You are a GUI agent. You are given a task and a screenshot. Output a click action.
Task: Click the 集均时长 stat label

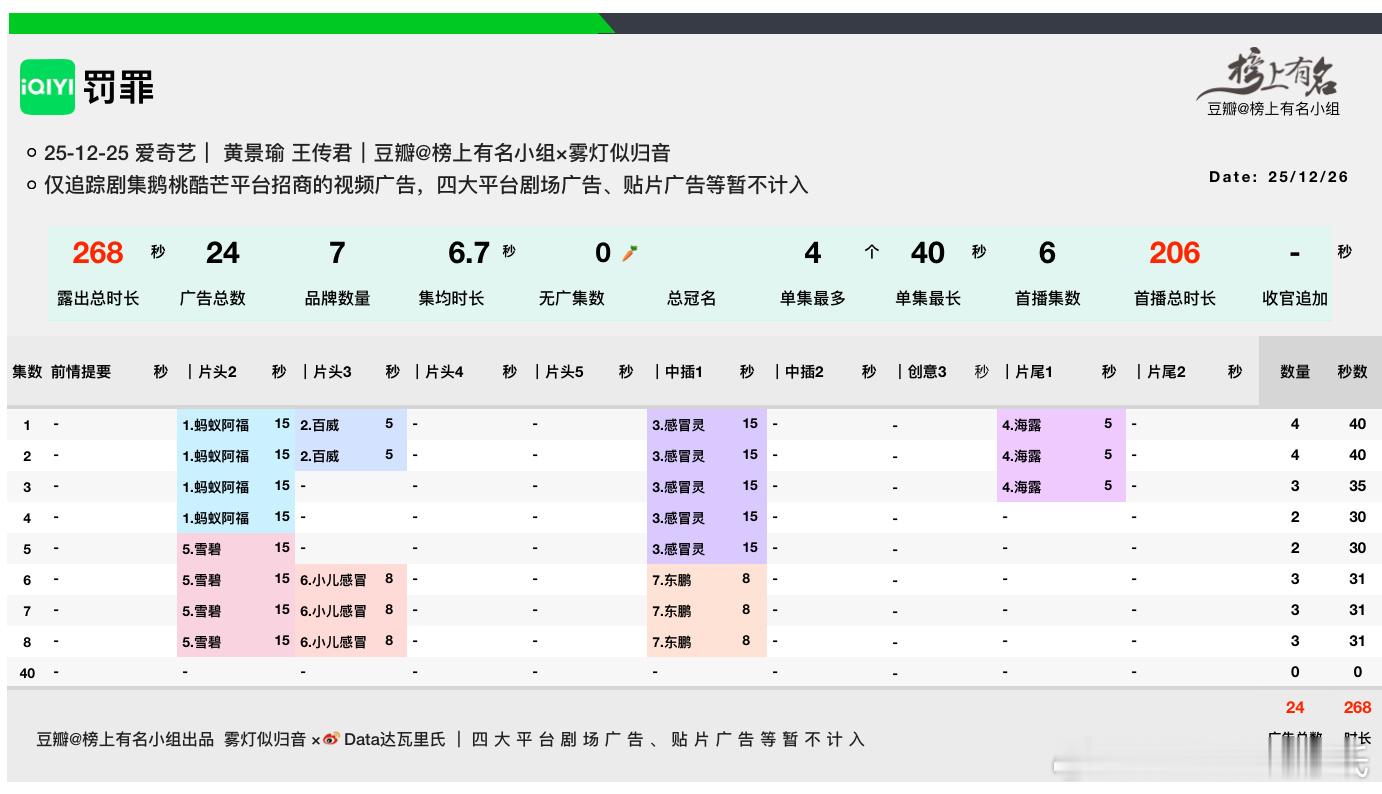[x=451, y=298]
